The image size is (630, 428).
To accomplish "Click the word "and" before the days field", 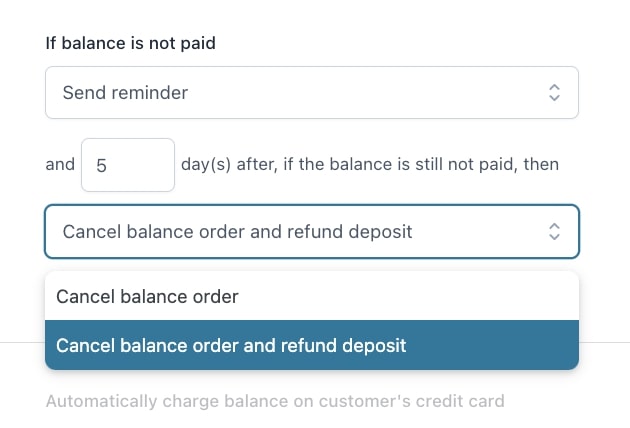I will pos(60,164).
